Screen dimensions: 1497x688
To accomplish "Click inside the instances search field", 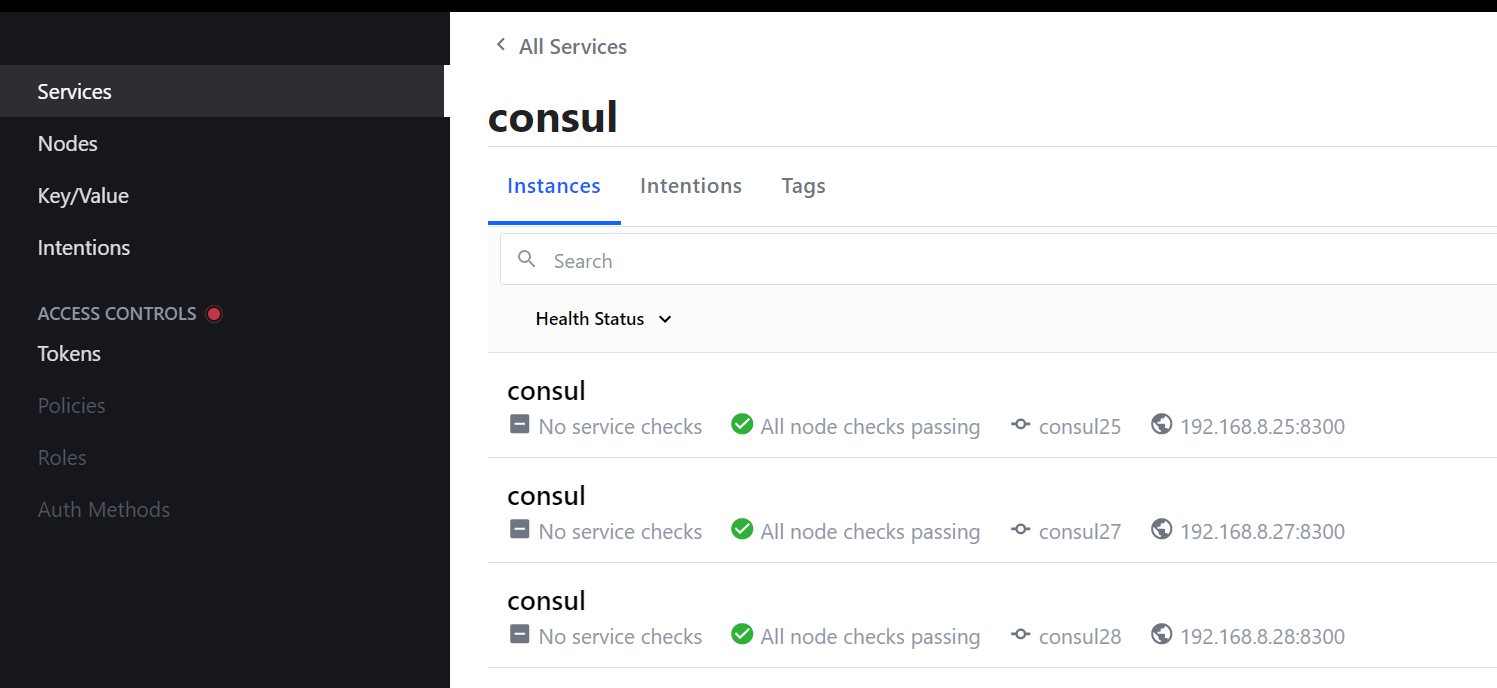I will coord(700,259).
